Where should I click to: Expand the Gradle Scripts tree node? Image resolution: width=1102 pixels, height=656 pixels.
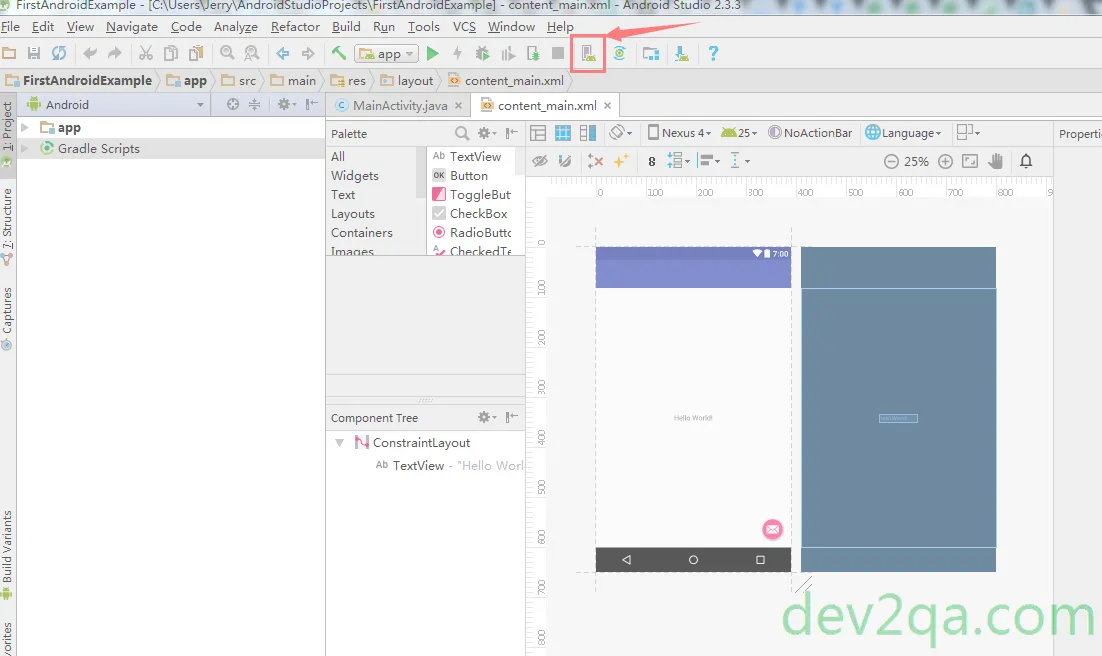click(x=25, y=148)
